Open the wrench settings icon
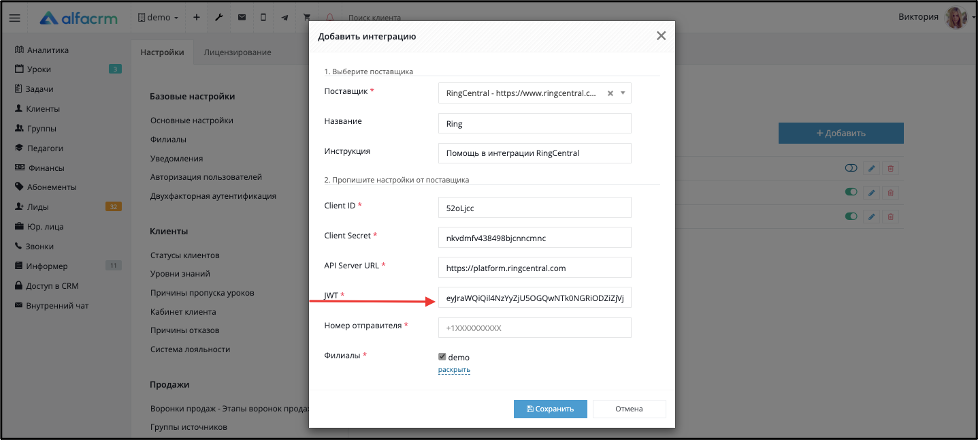Viewport: 979px width, 441px height. coord(219,17)
